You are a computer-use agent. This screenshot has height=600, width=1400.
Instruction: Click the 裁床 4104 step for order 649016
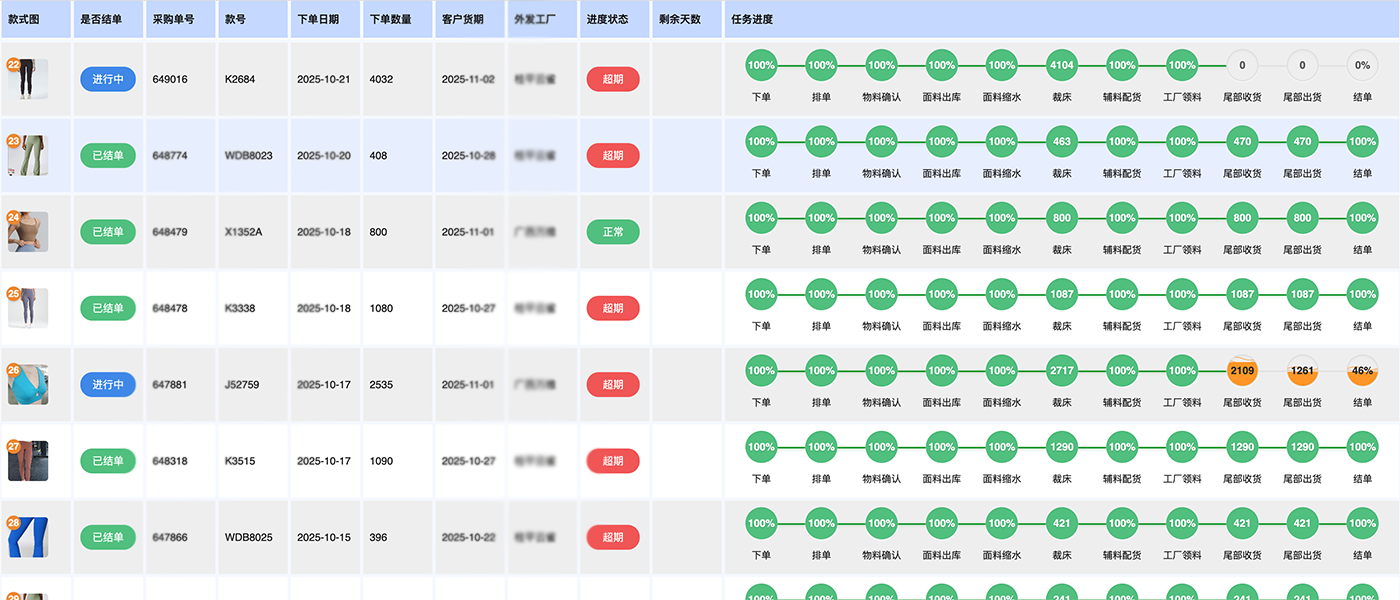click(x=1061, y=65)
